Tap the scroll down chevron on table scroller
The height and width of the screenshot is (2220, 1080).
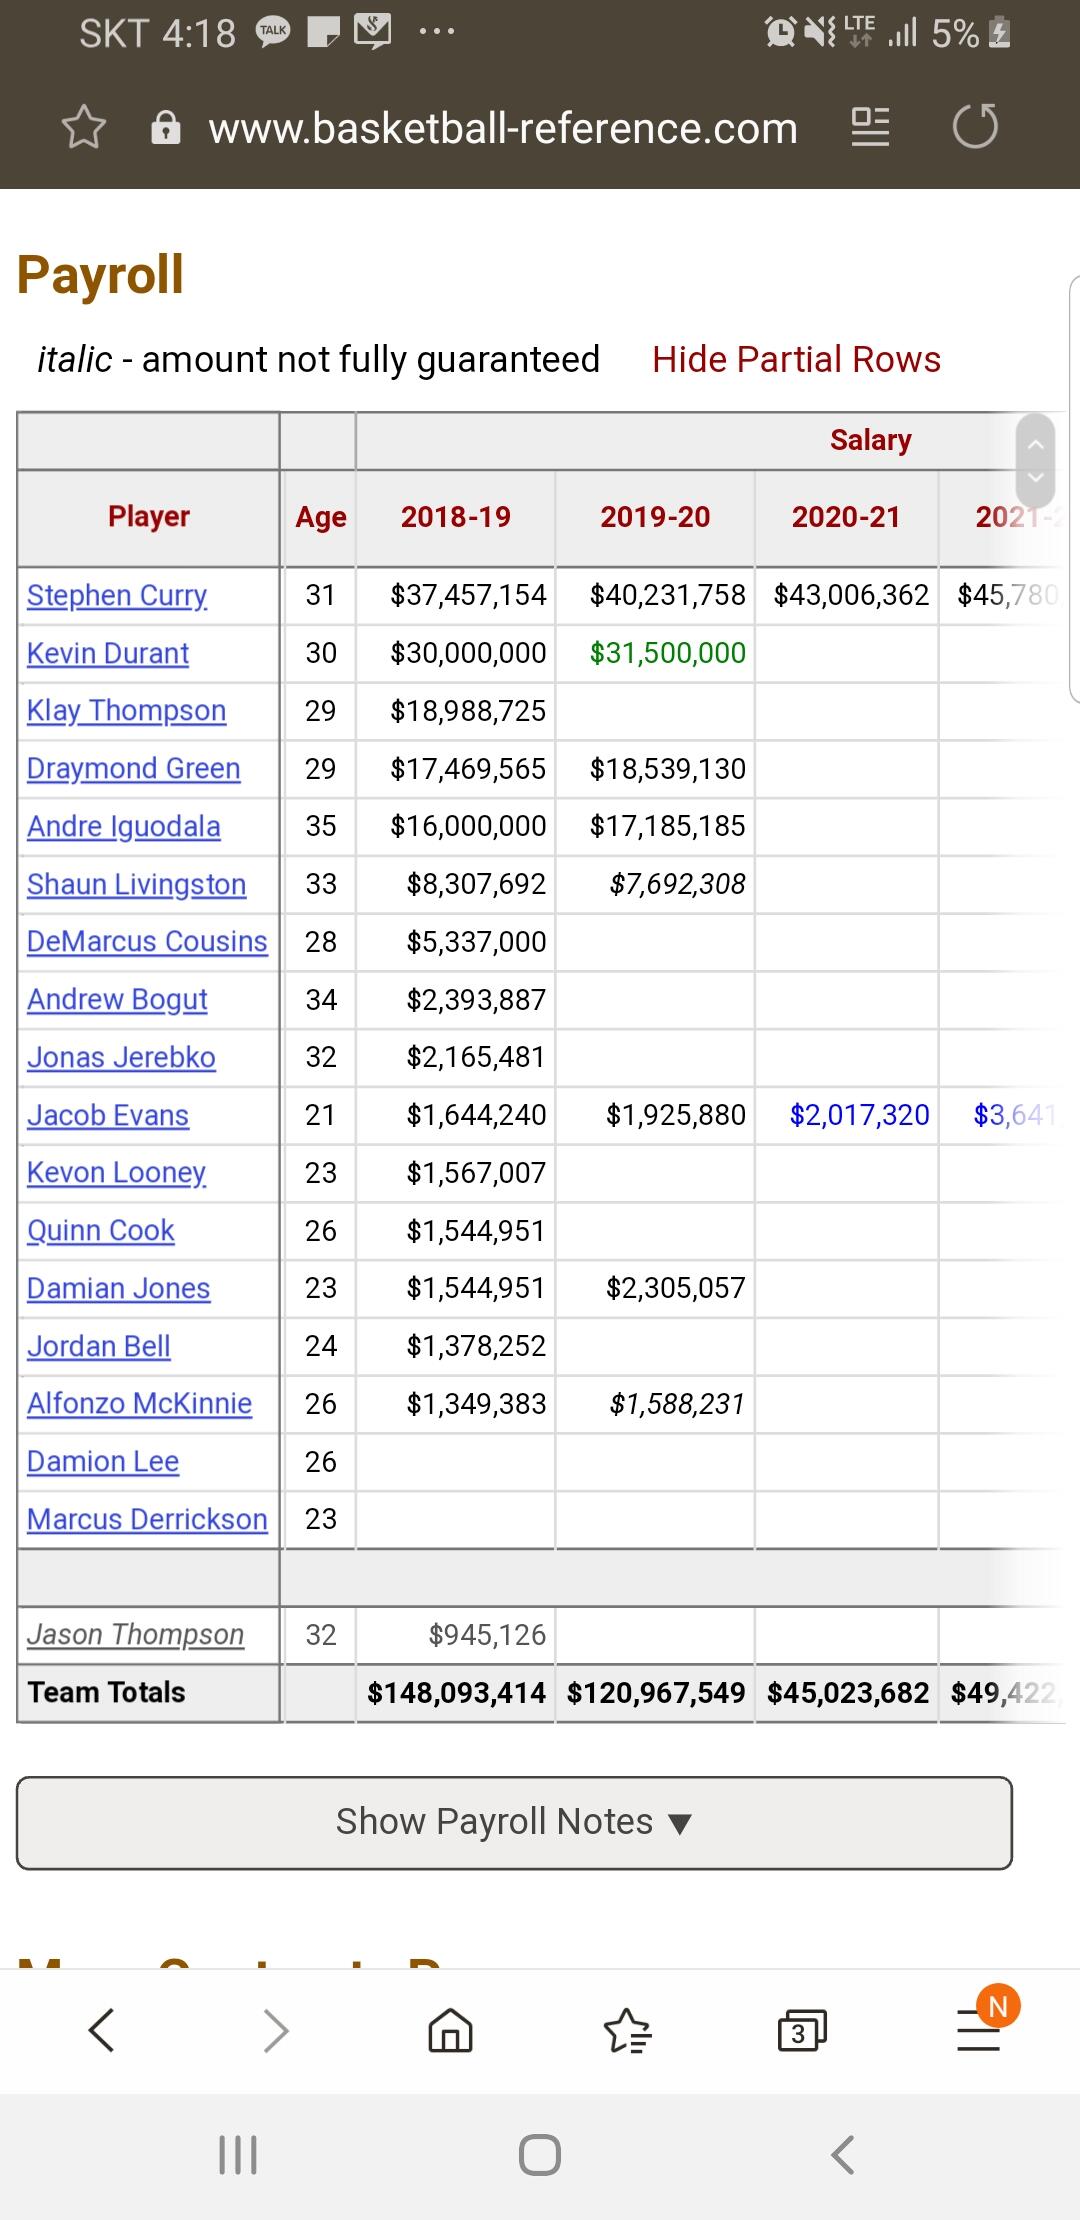(1036, 477)
